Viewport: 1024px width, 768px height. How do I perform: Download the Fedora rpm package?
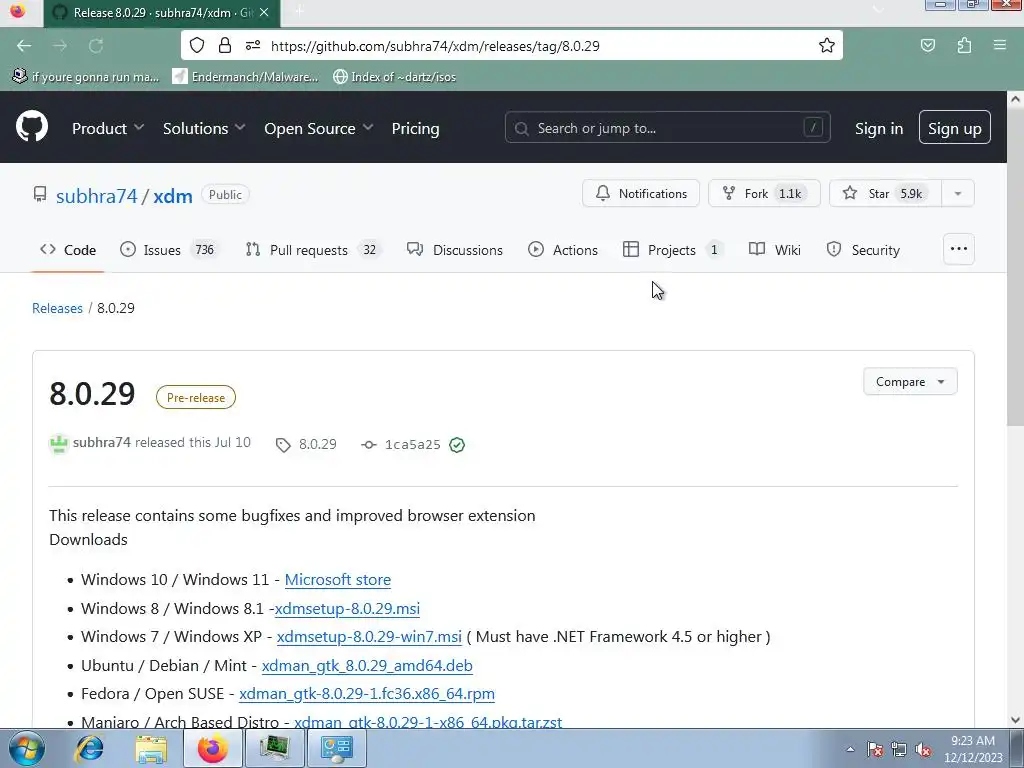367,694
